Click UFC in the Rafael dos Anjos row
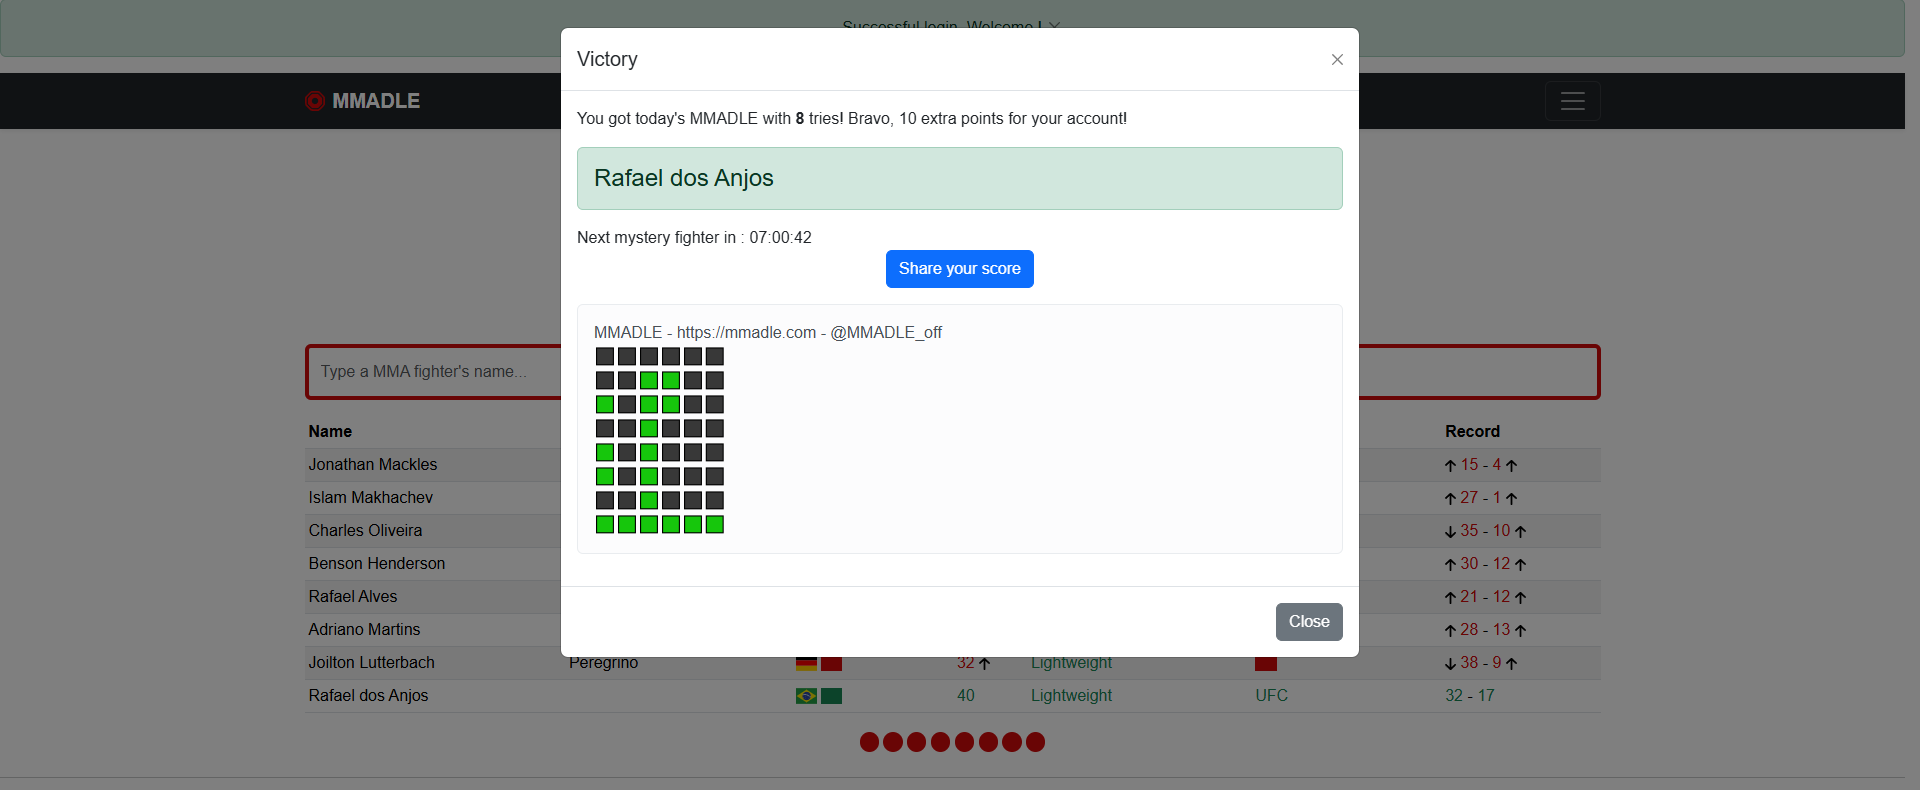Image resolution: width=1920 pixels, height=790 pixels. coord(1271,696)
